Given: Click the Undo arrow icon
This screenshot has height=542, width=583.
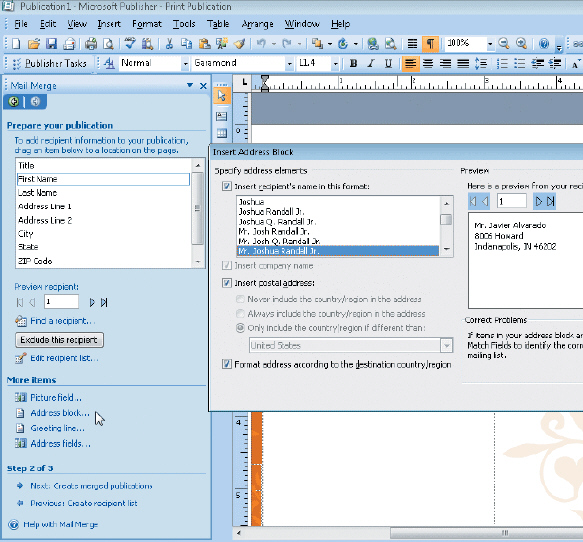Looking at the screenshot, I should point(261,44).
